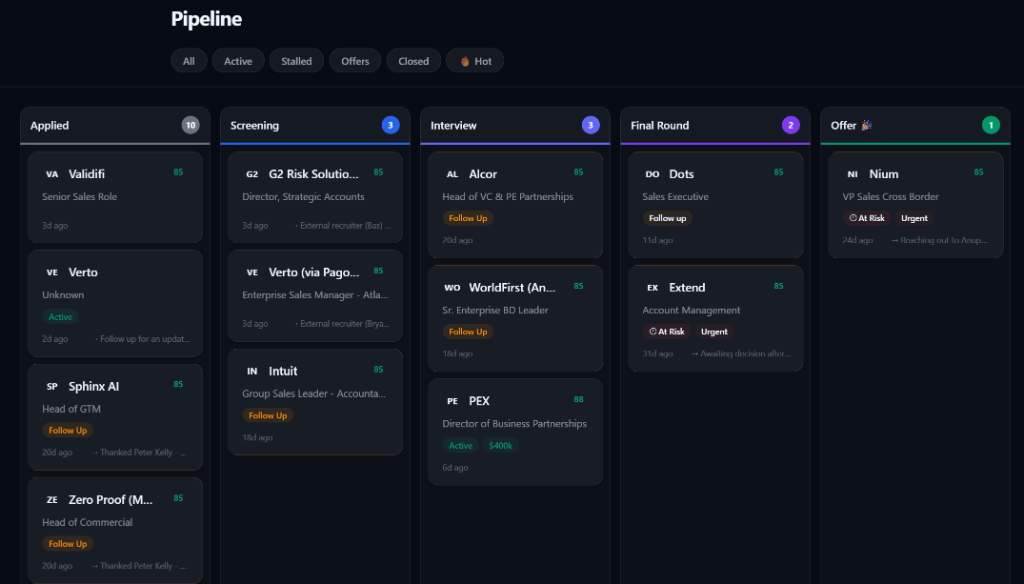Click the Final Round count badge 2

[790, 125]
